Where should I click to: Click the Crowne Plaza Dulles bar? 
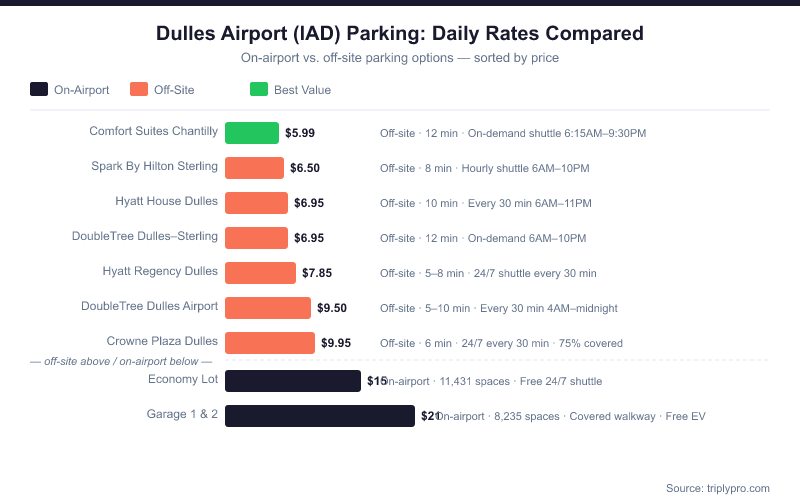pos(270,343)
